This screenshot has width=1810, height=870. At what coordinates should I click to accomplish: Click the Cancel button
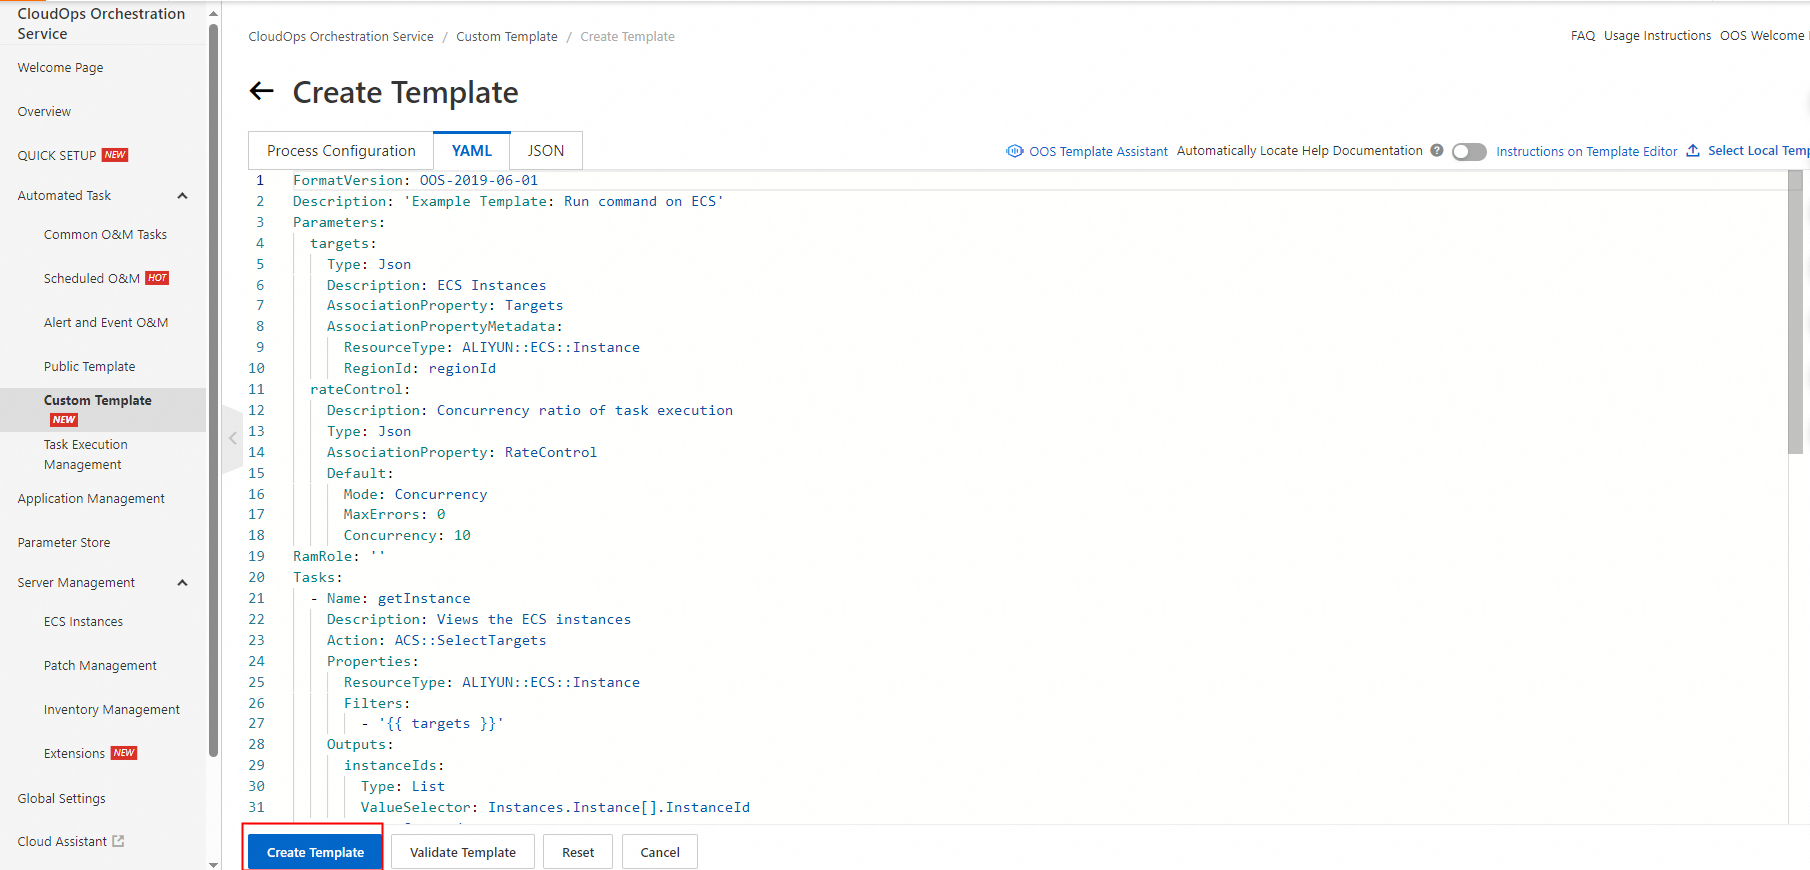coord(660,852)
